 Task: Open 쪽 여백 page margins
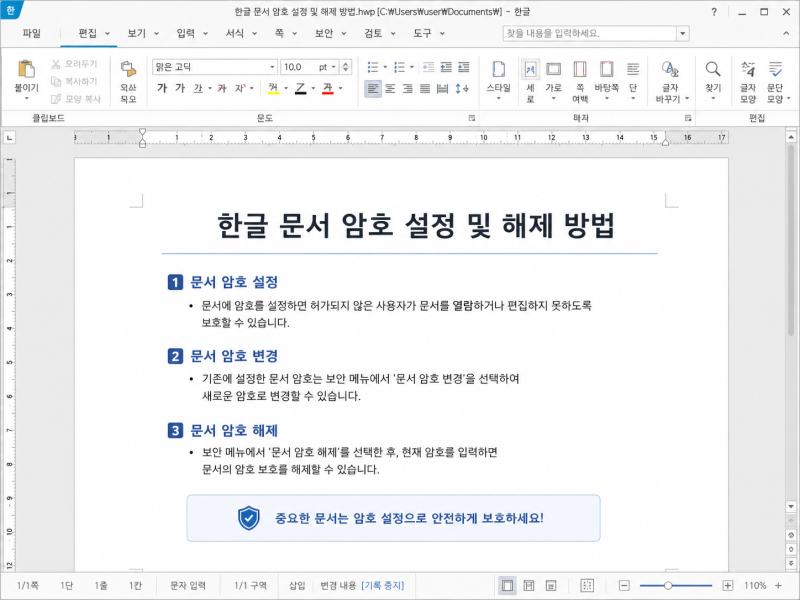pyautogui.click(x=580, y=81)
